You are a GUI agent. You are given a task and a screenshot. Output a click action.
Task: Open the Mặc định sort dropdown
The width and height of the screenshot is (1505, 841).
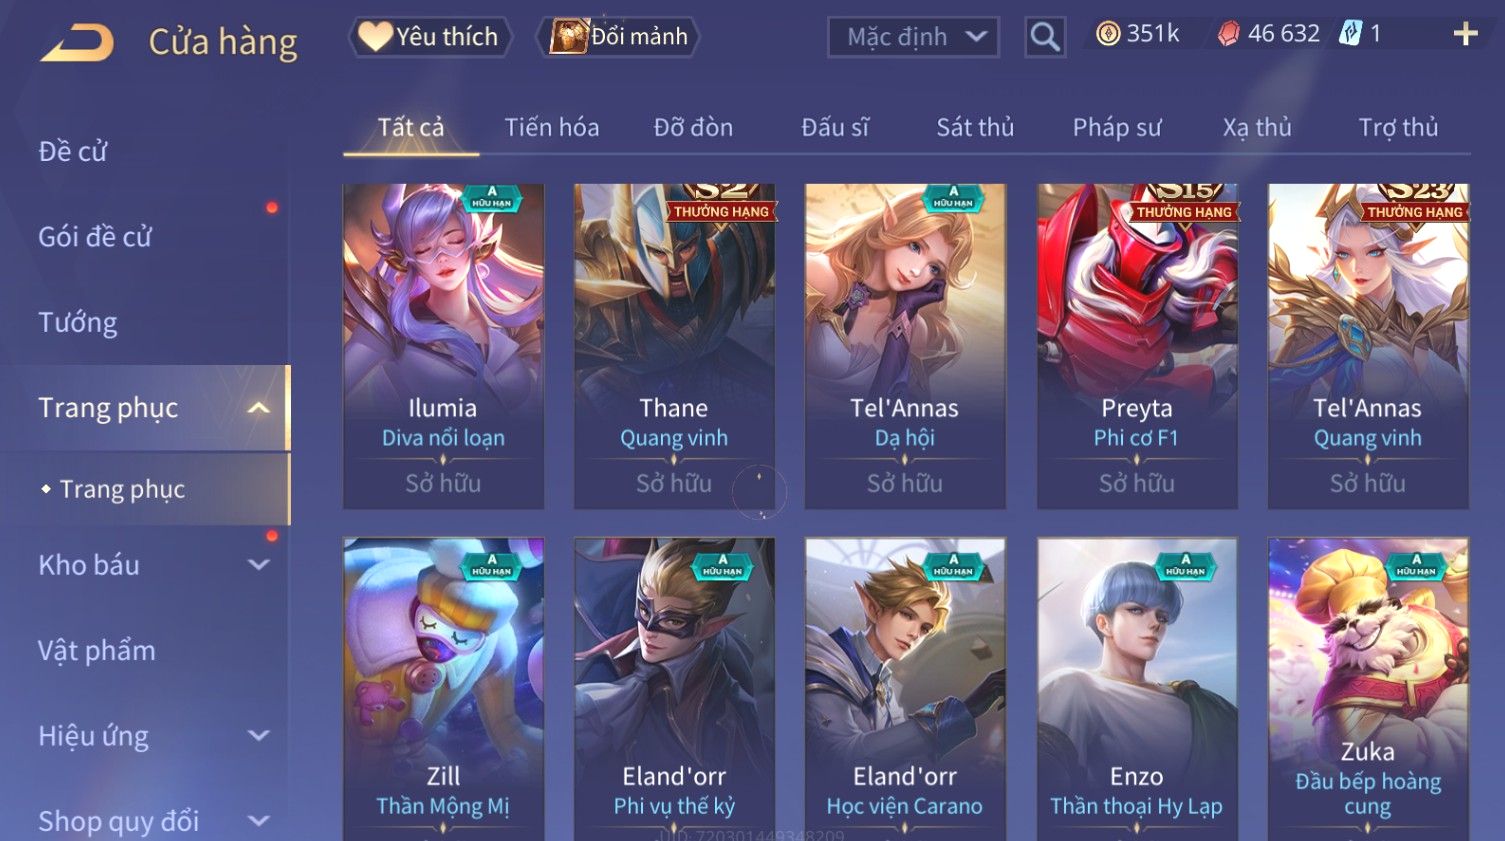point(913,37)
